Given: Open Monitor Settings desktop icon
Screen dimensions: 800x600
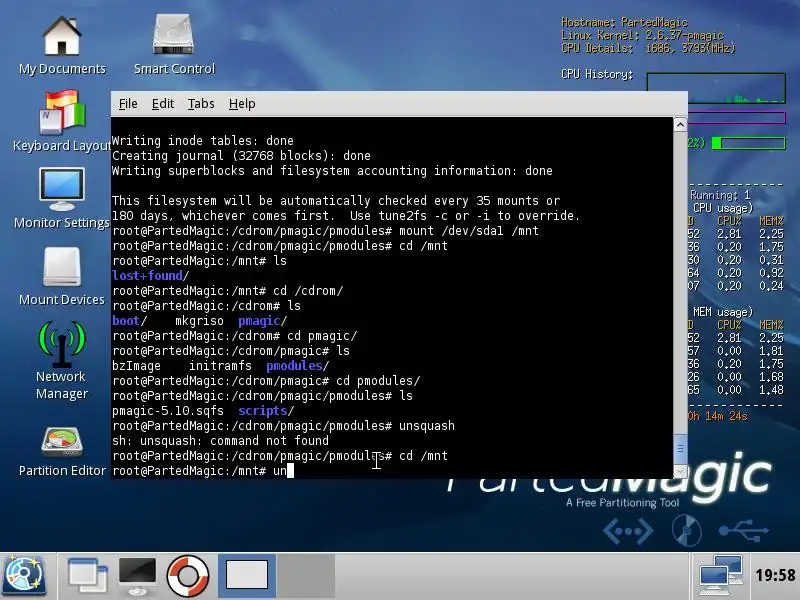Looking at the screenshot, I should tap(62, 198).
